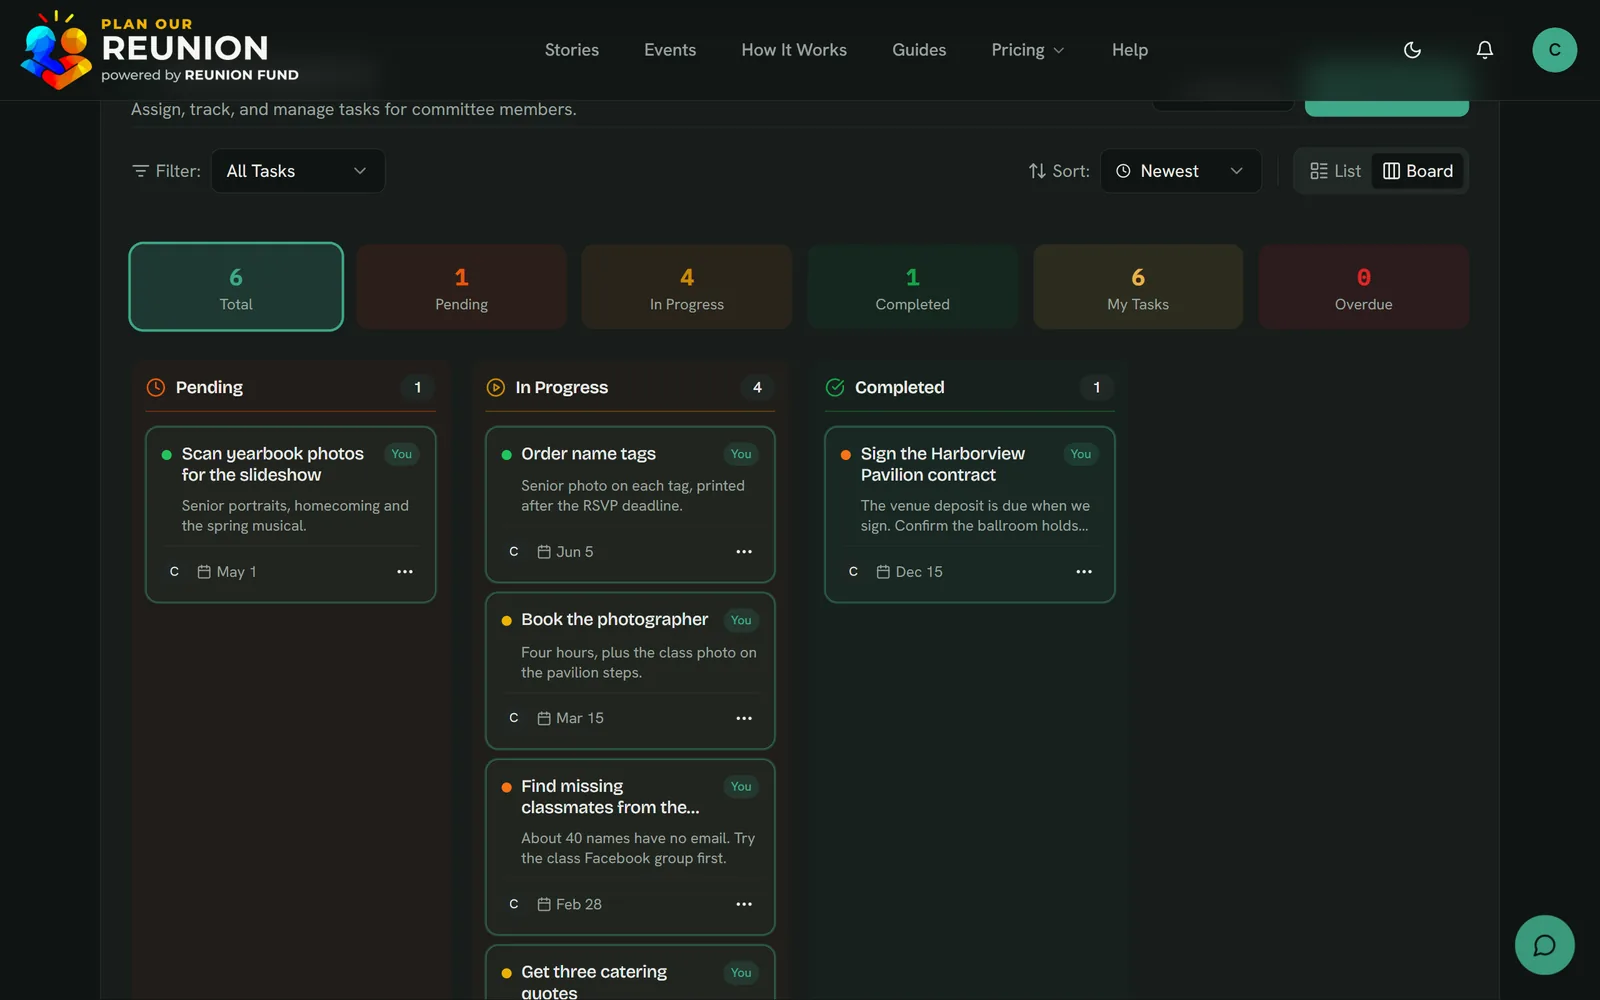Viewport: 1600px width, 1000px height.
Task: Click the In Progress column play icon
Action: (496, 388)
